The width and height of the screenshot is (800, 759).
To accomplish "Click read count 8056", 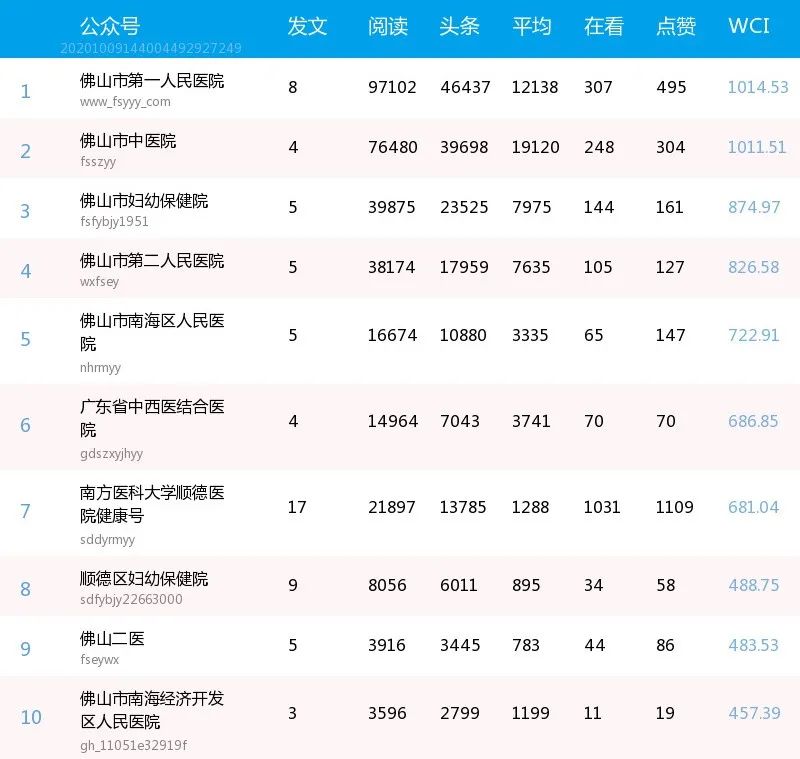I will click(387, 585).
